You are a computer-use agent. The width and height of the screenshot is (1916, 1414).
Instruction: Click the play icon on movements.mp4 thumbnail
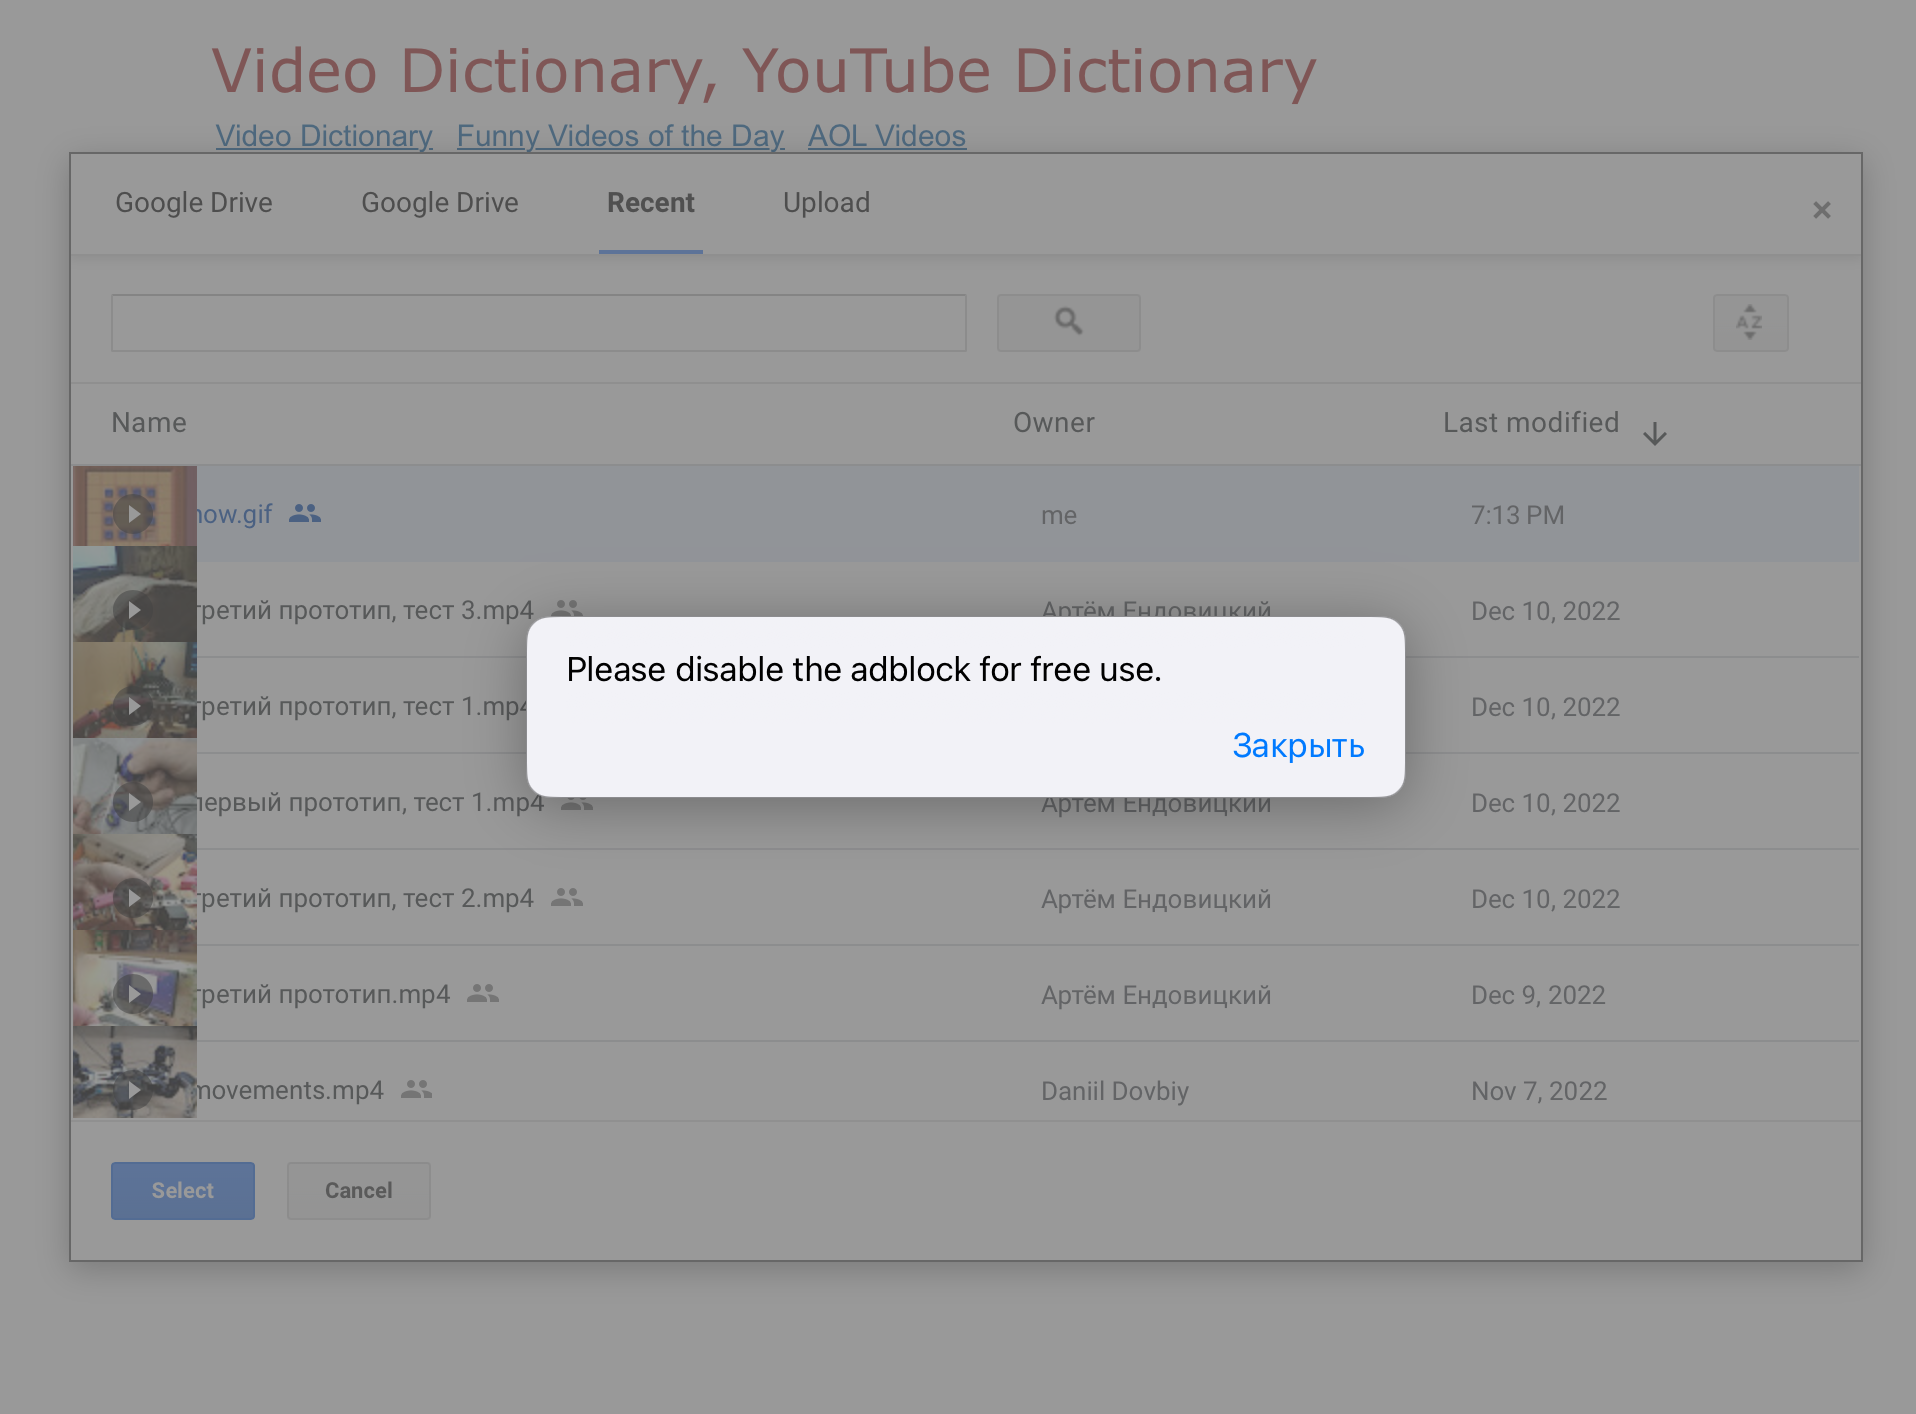coord(133,1089)
